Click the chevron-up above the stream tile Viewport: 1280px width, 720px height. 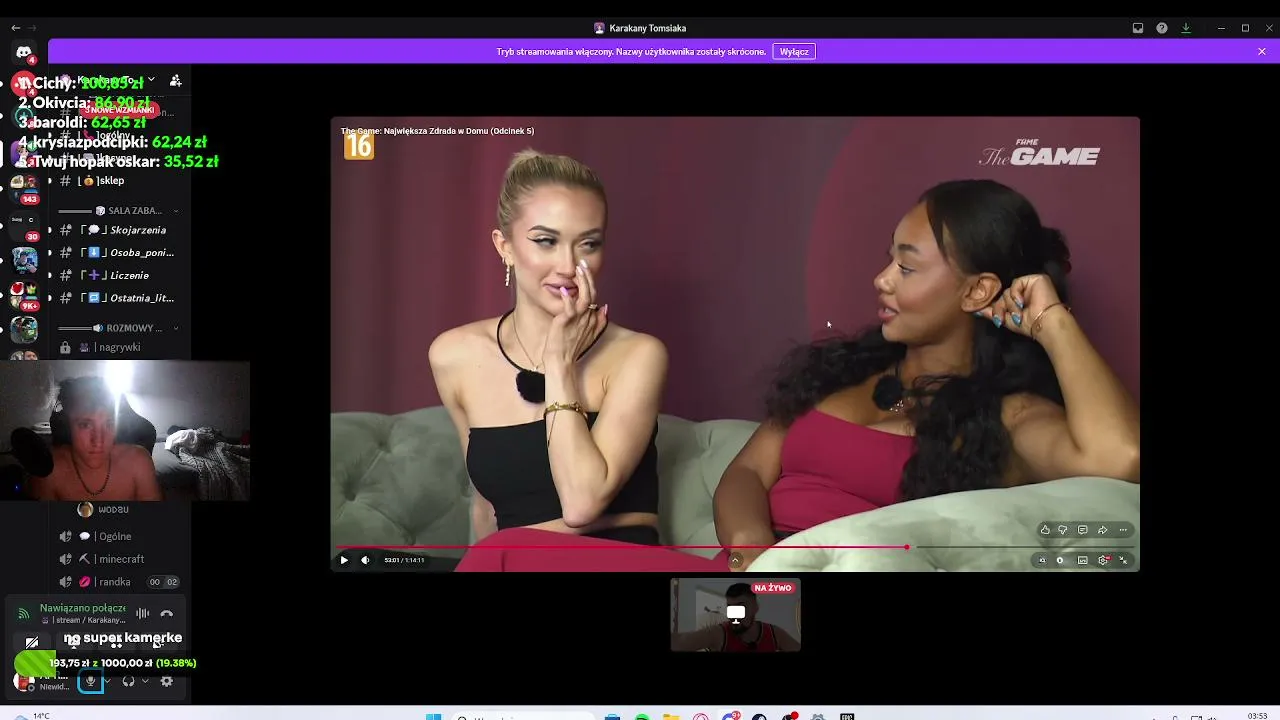[735, 560]
